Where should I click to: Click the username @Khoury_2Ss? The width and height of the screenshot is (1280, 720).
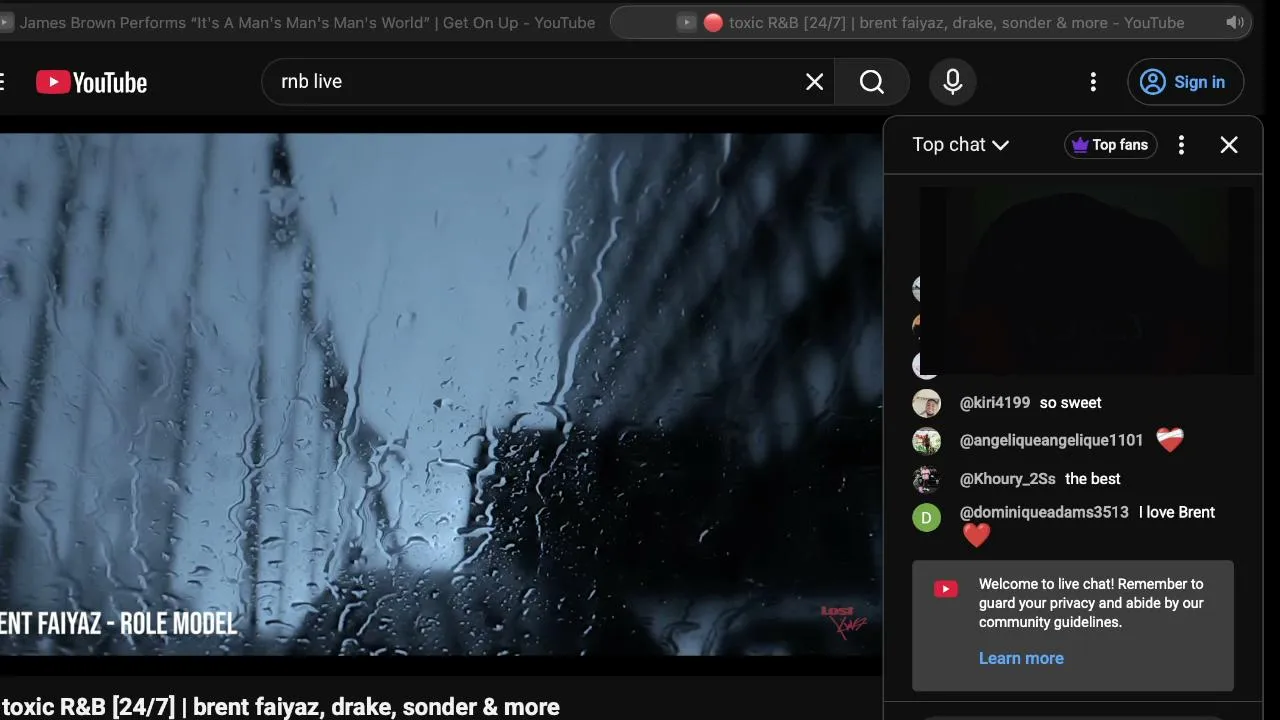[1008, 479]
